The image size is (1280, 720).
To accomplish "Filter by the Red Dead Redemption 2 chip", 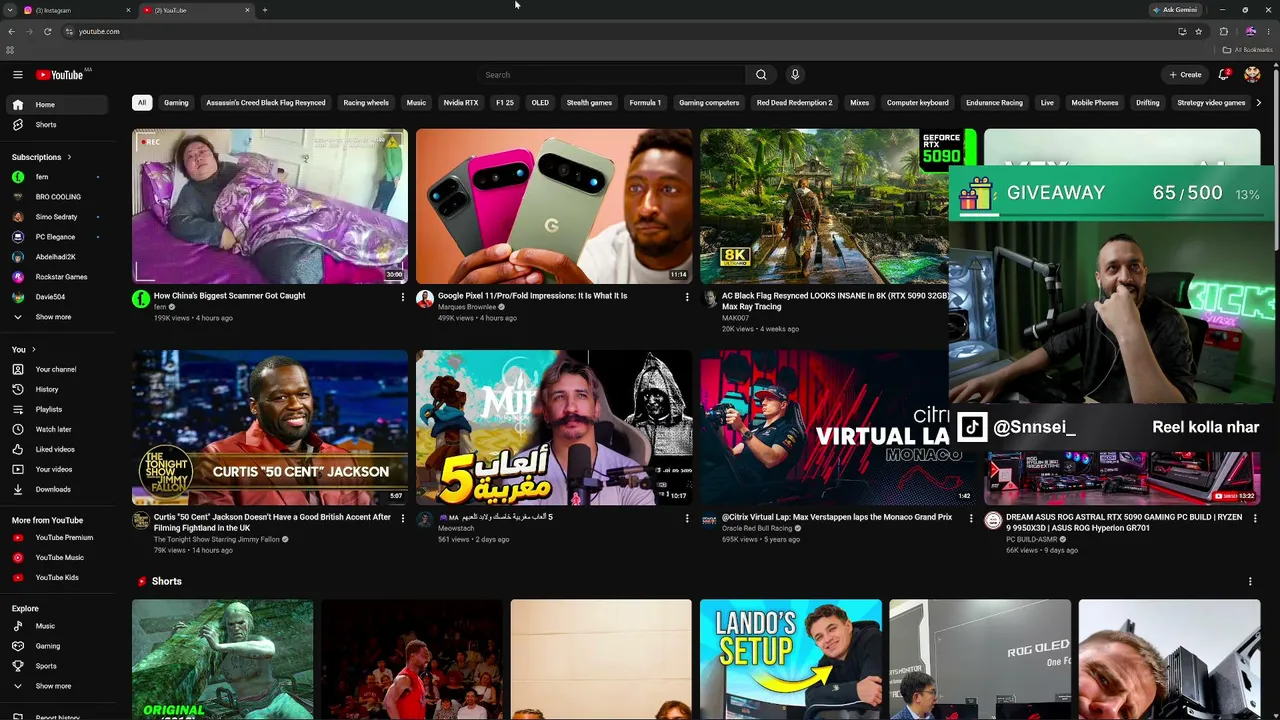I will coord(795,102).
